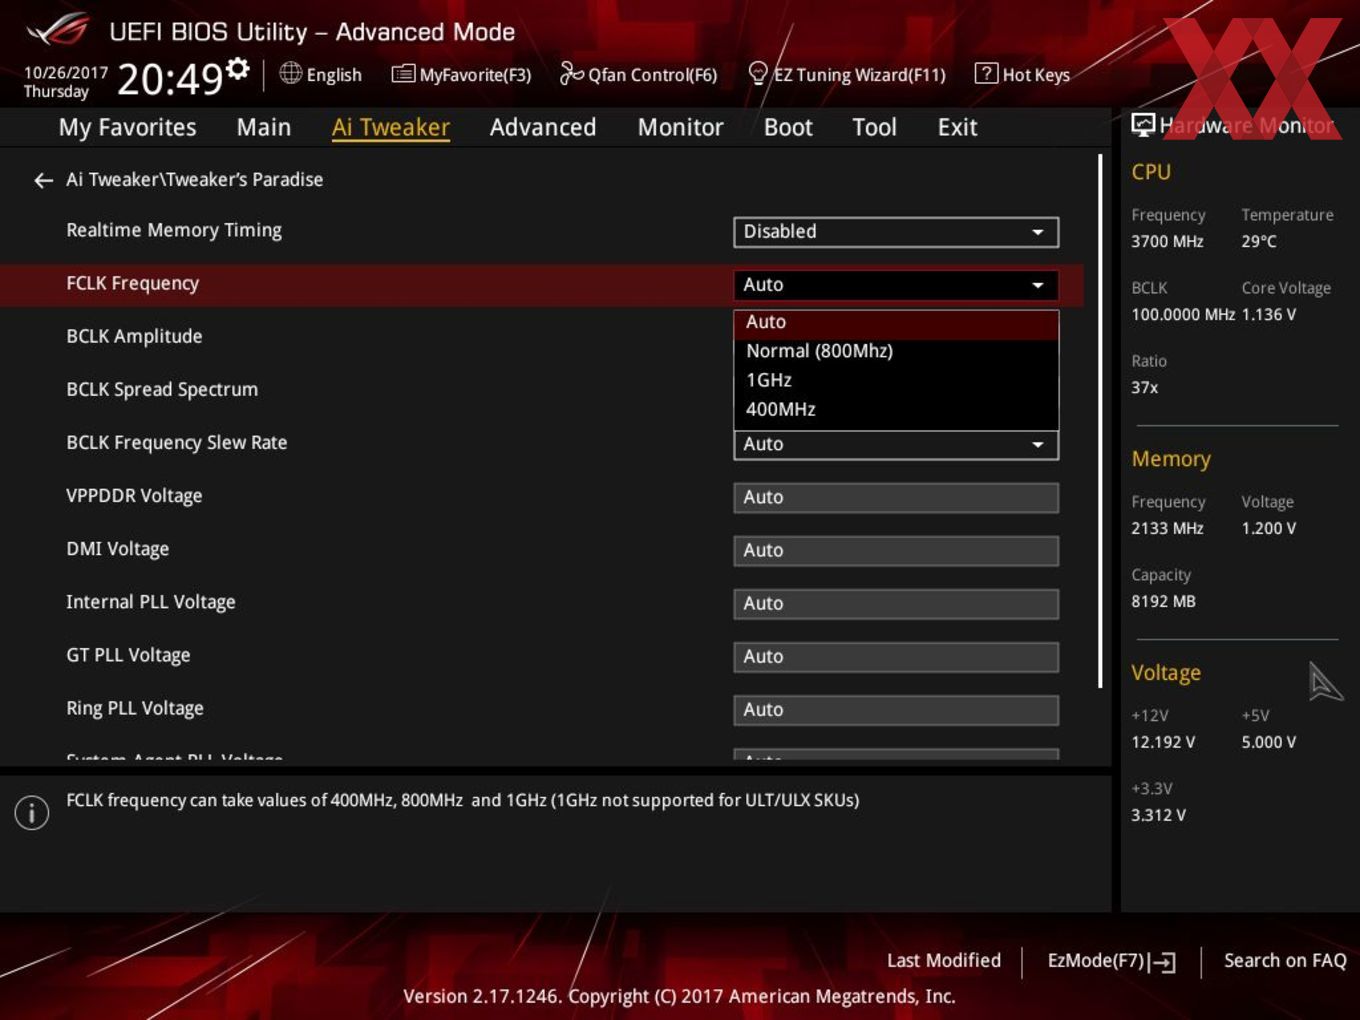1360x1020 pixels.
Task: Click the Hardware Monitor screen icon
Action: (x=1143, y=125)
